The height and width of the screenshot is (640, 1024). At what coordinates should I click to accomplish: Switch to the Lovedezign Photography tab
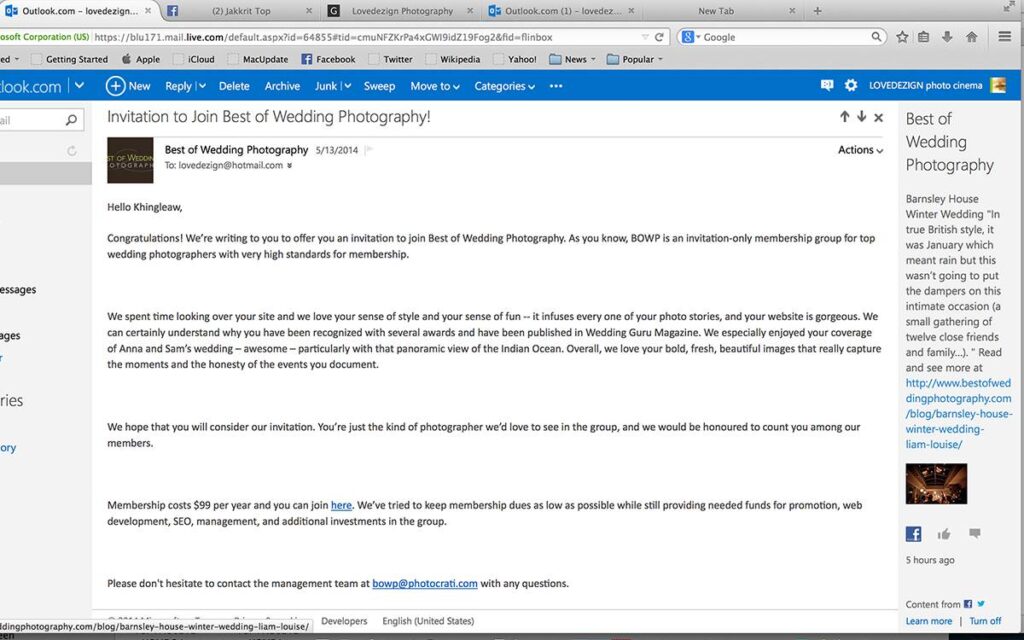[402, 11]
